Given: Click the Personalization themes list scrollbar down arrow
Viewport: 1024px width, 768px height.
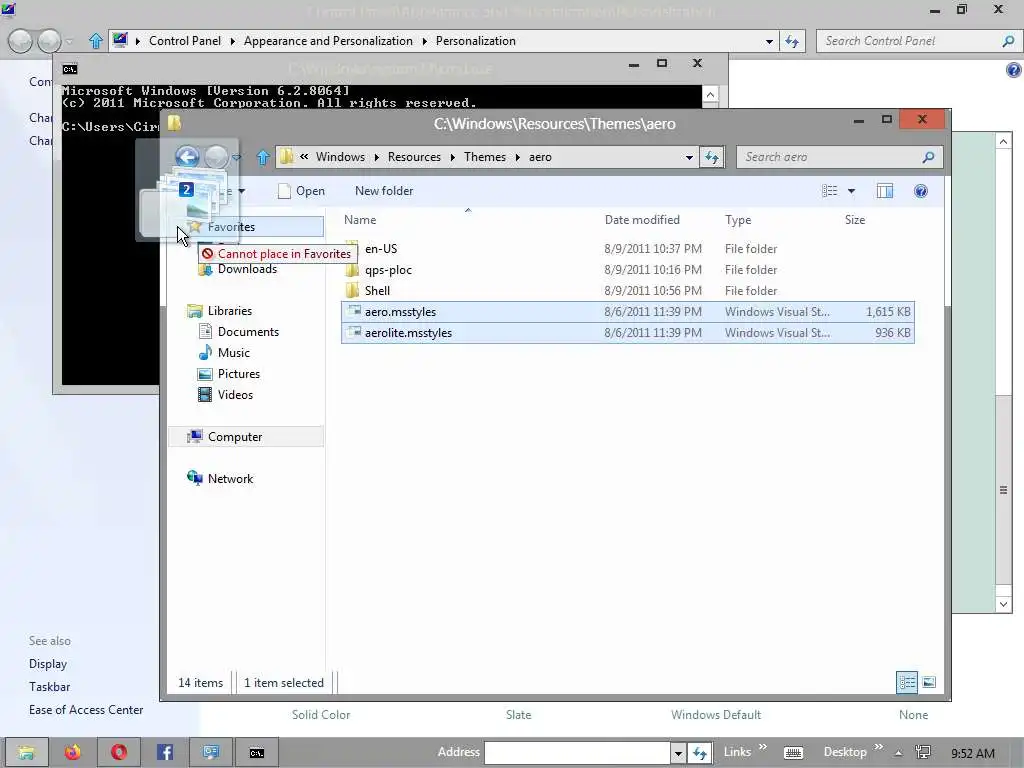Looking at the screenshot, I should coord(1004,604).
